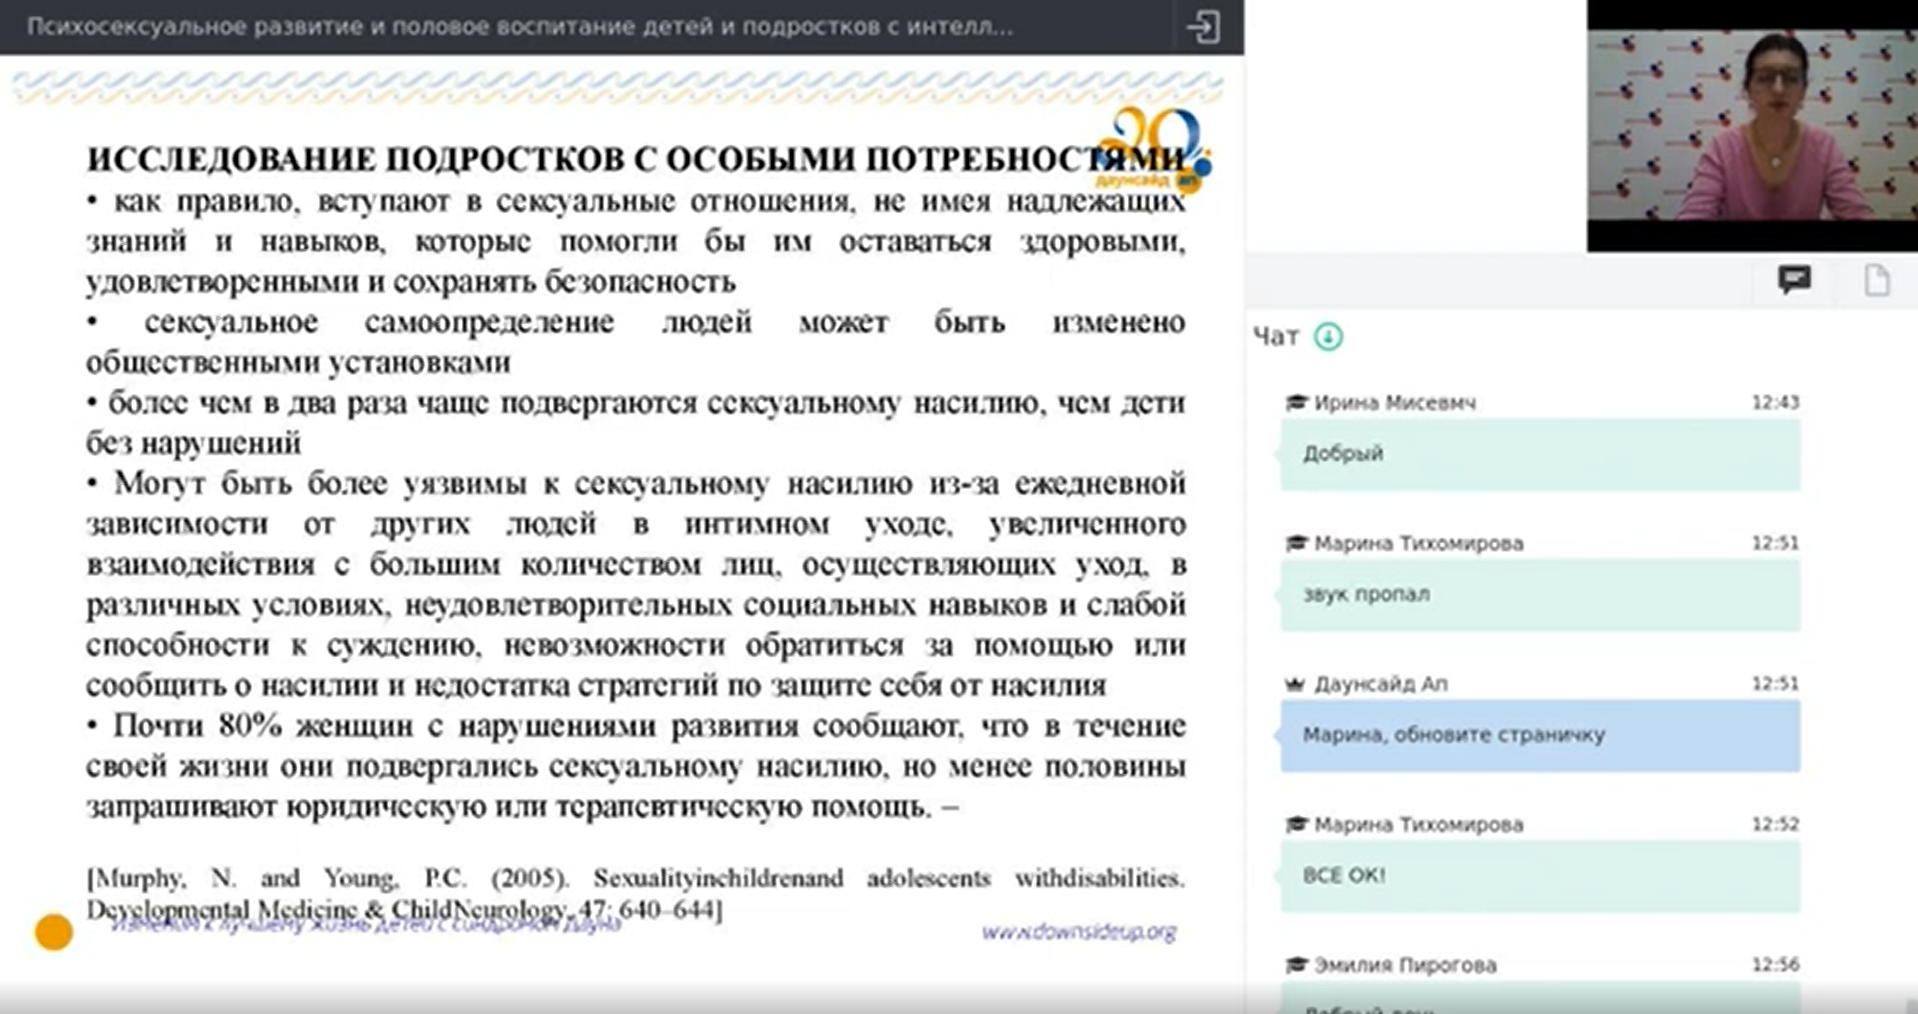
Task: Click the graduation cap beside Ирина Мисевич
Action: 1296,403
